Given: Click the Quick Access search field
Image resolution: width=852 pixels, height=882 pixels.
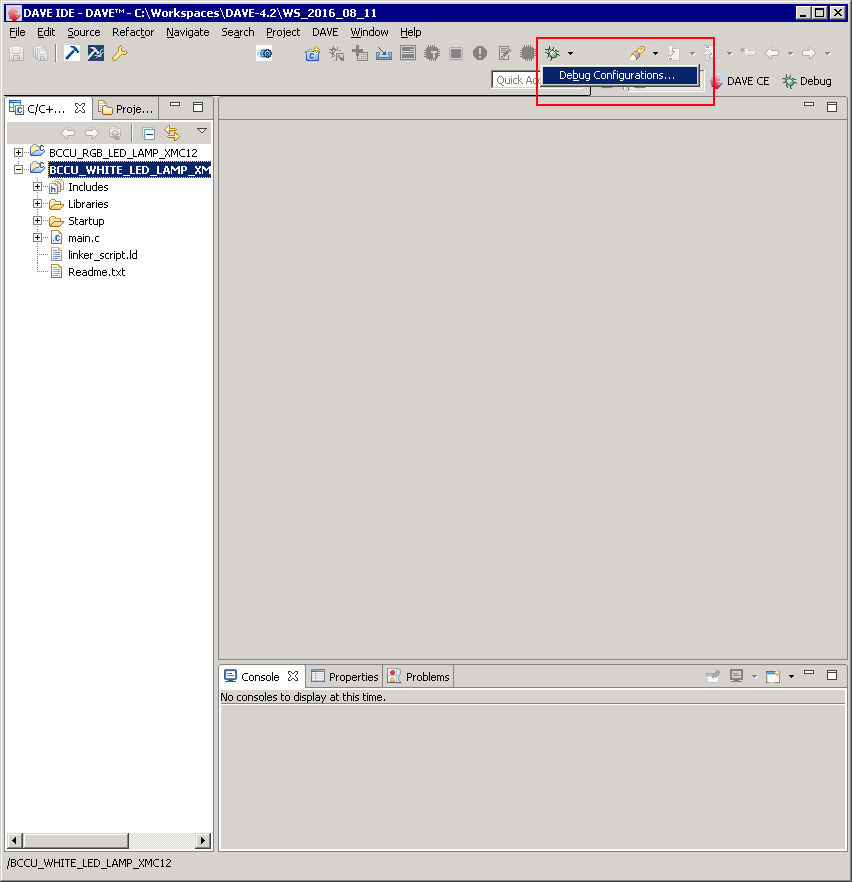Looking at the screenshot, I should (515, 80).
